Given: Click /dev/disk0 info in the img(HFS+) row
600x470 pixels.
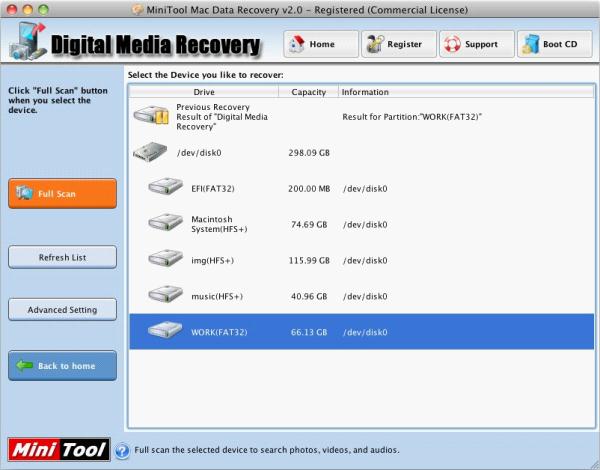Looking at the screenshot, I should [x=365, y=260].
